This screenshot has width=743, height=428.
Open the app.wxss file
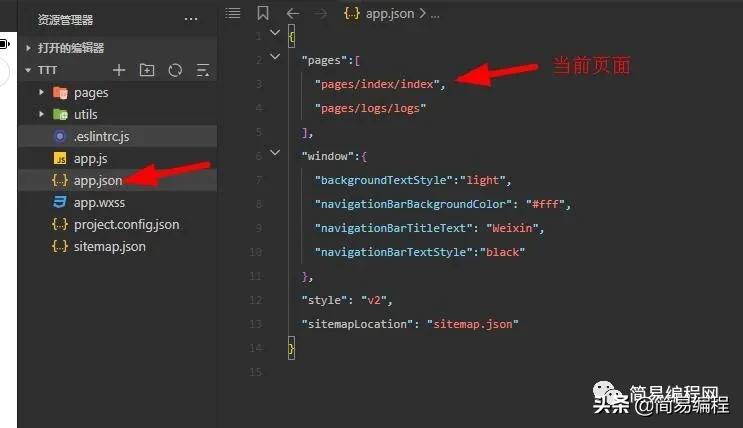[99, 203]
